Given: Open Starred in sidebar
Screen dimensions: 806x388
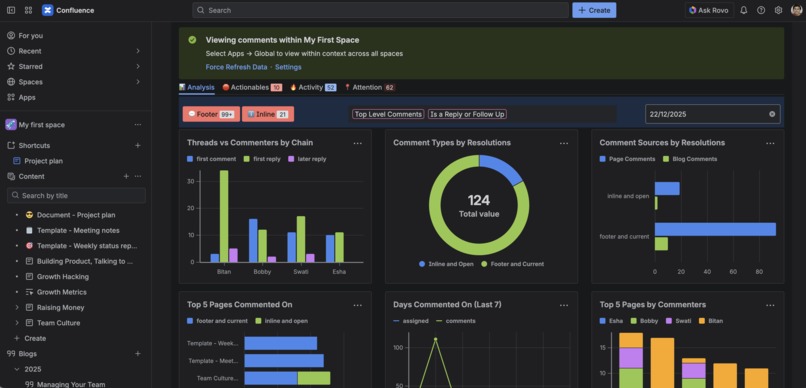Looking at the screenshot, I should (x=30, y=66).
